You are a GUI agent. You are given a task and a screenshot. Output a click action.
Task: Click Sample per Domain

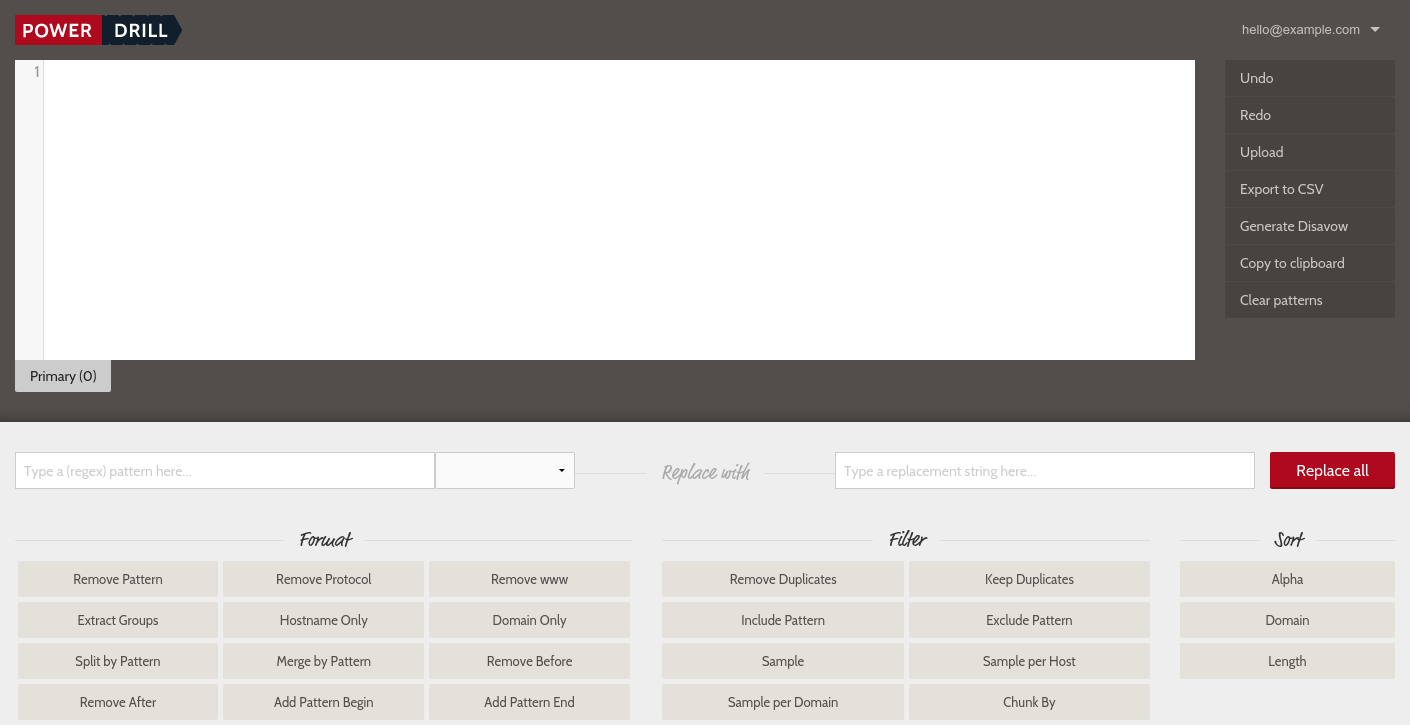pyautogui.click(x=783, y=702)
